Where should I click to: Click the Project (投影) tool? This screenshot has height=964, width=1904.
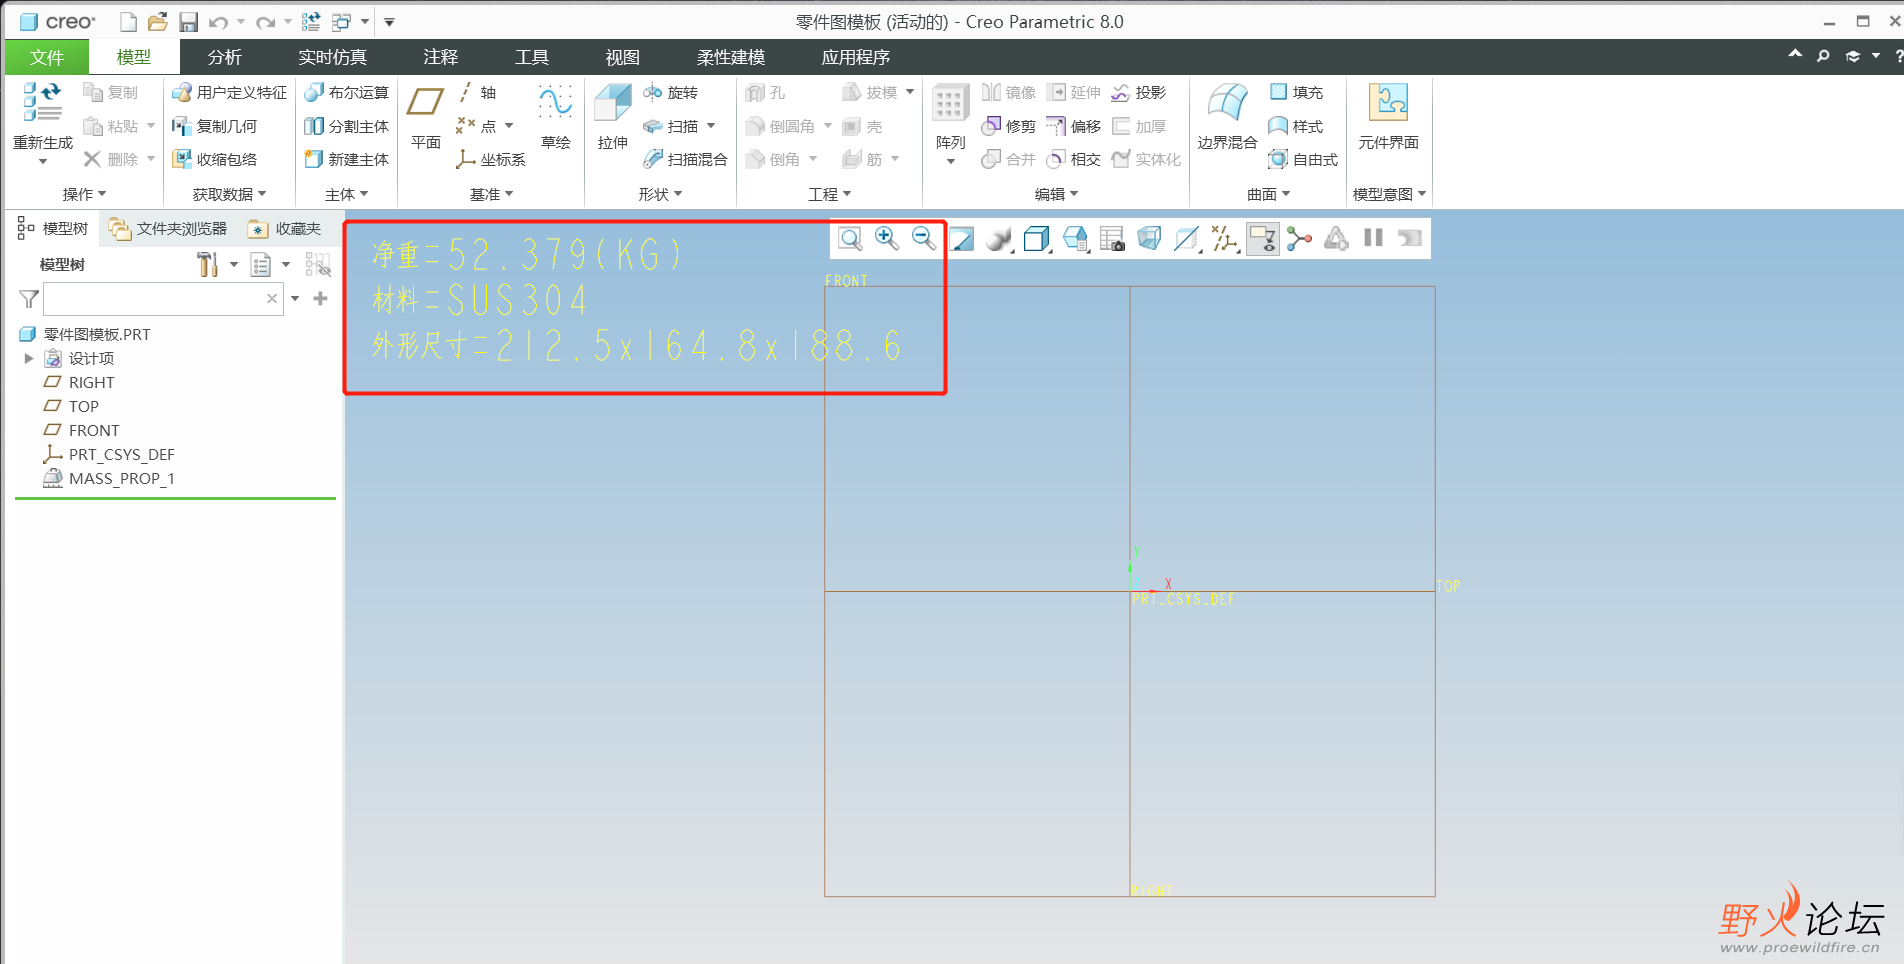click(1138, 92)
